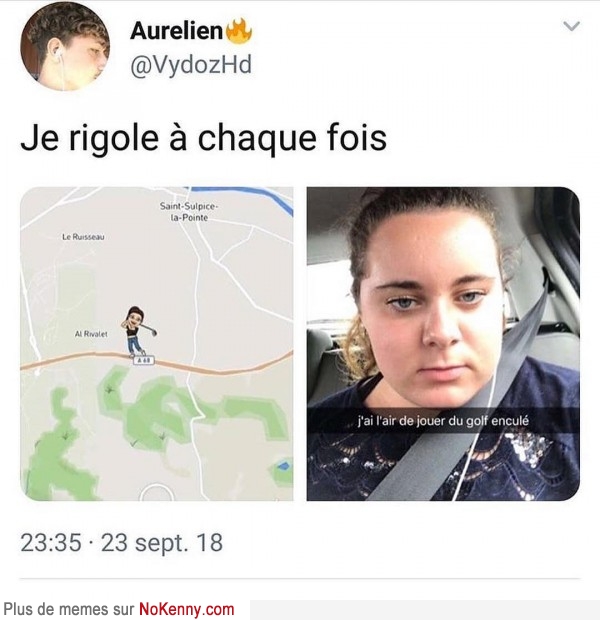Click the blue river line on map
Viewport: 600px width, 620px height.
(x=253, y=196)
